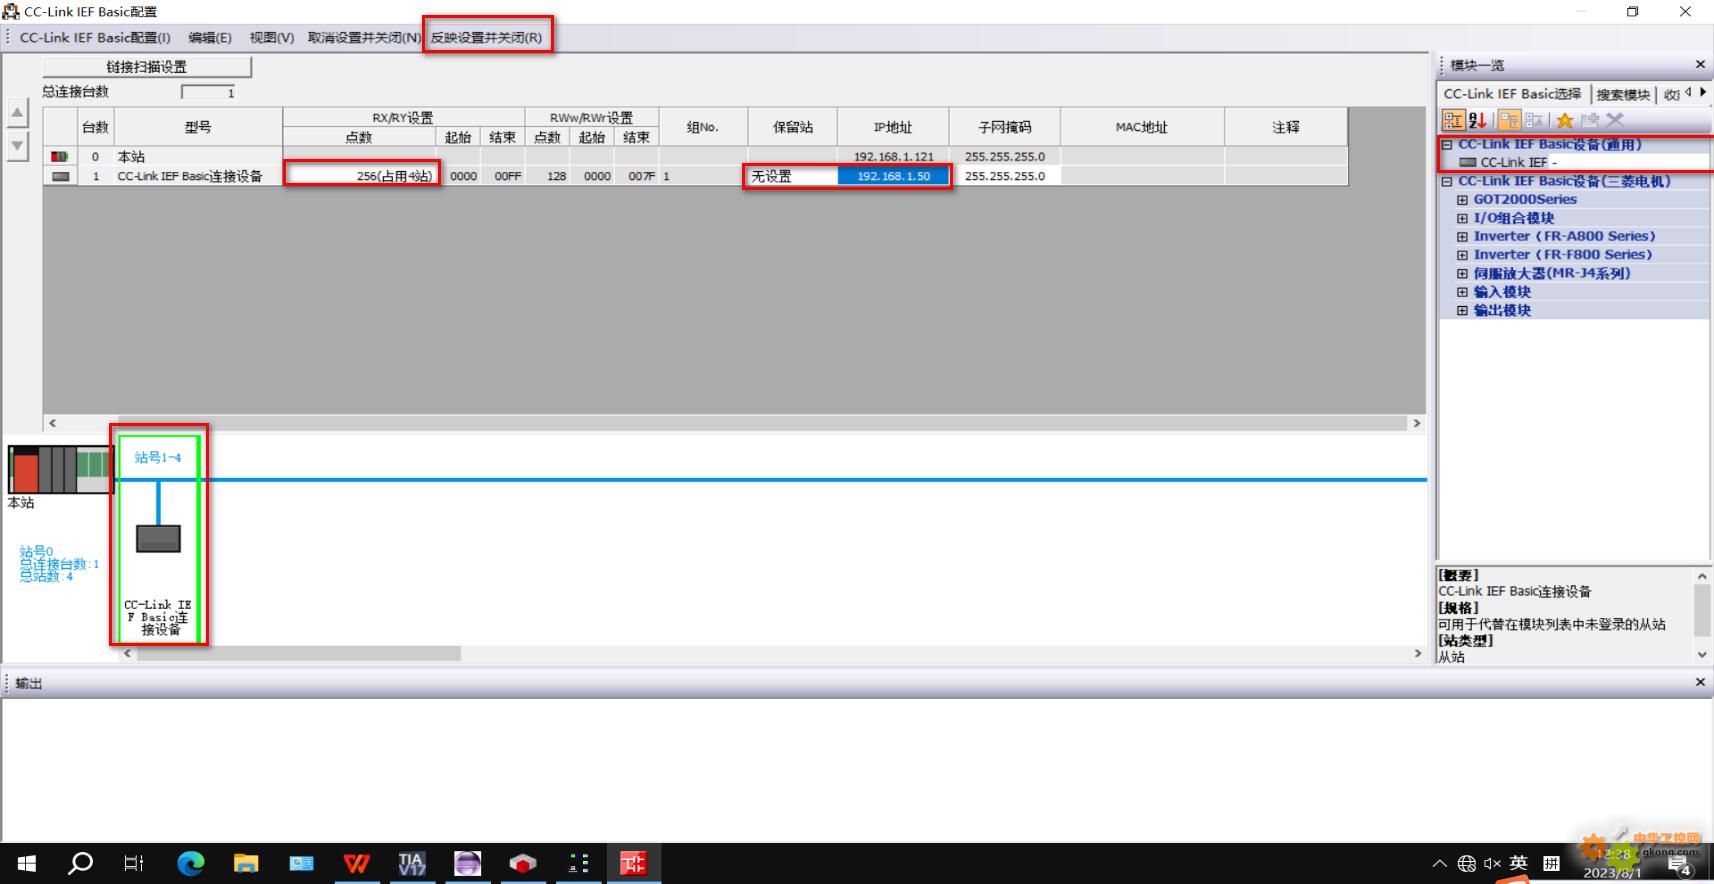Toggle categorized view icon in module list
The width and height of the screenshot is (1714, 884).
[x=1453, y=120]
